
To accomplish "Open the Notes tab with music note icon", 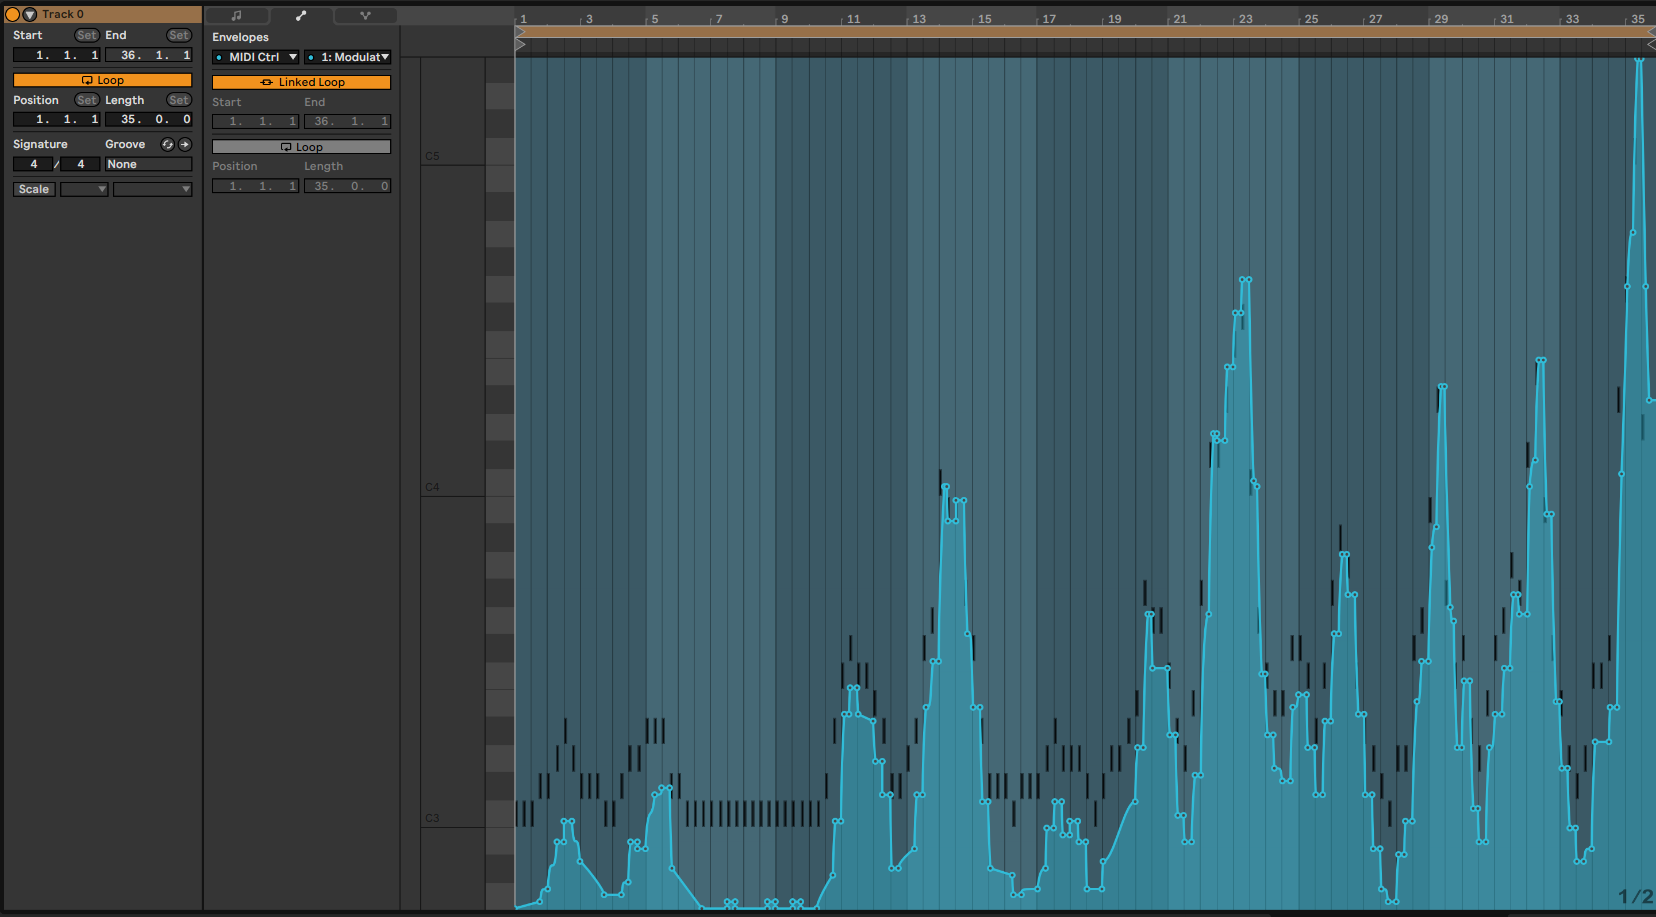I will tap(237, 16).
